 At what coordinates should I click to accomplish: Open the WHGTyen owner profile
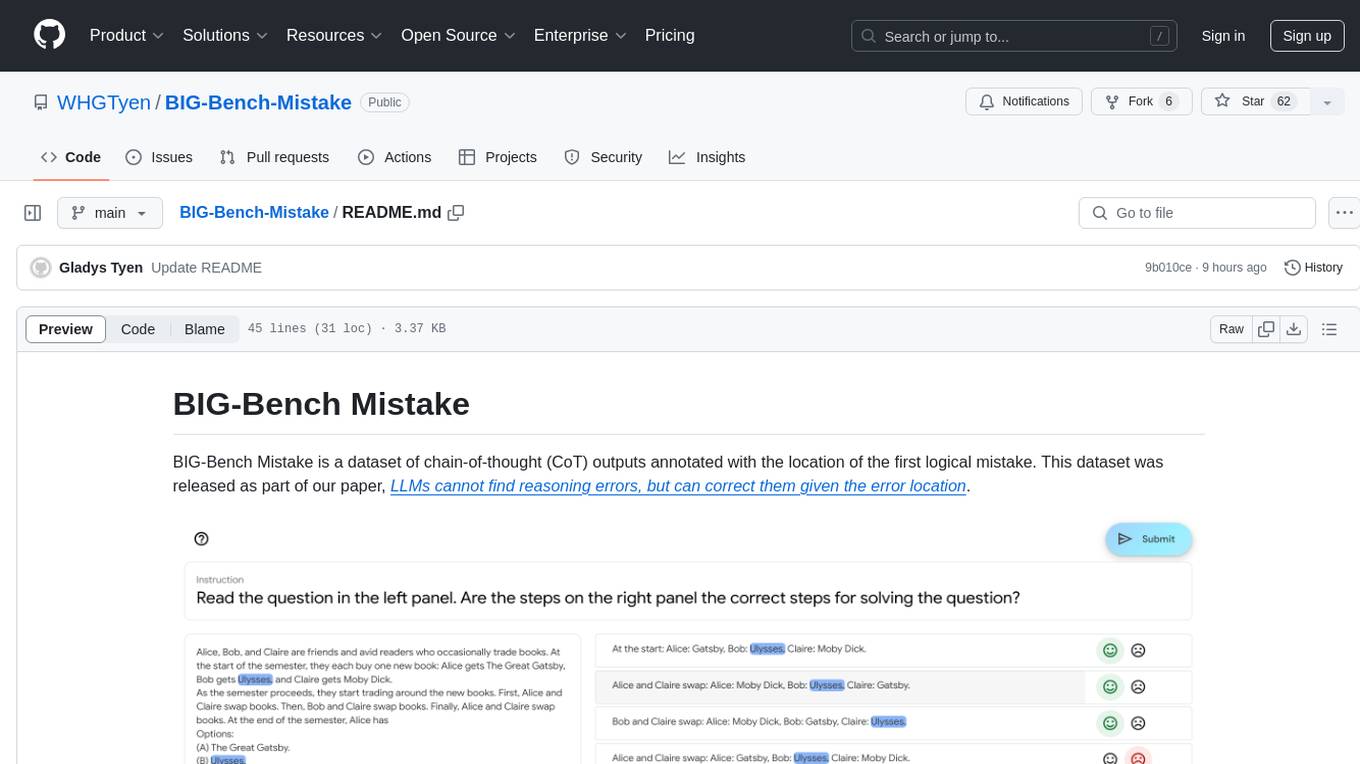click(104, 103)
